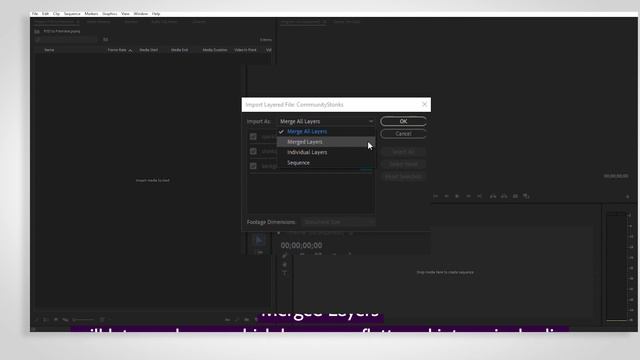Viewport: 640px width, 360px height.
Task: Confirm import with OK button
Action: 403,121
